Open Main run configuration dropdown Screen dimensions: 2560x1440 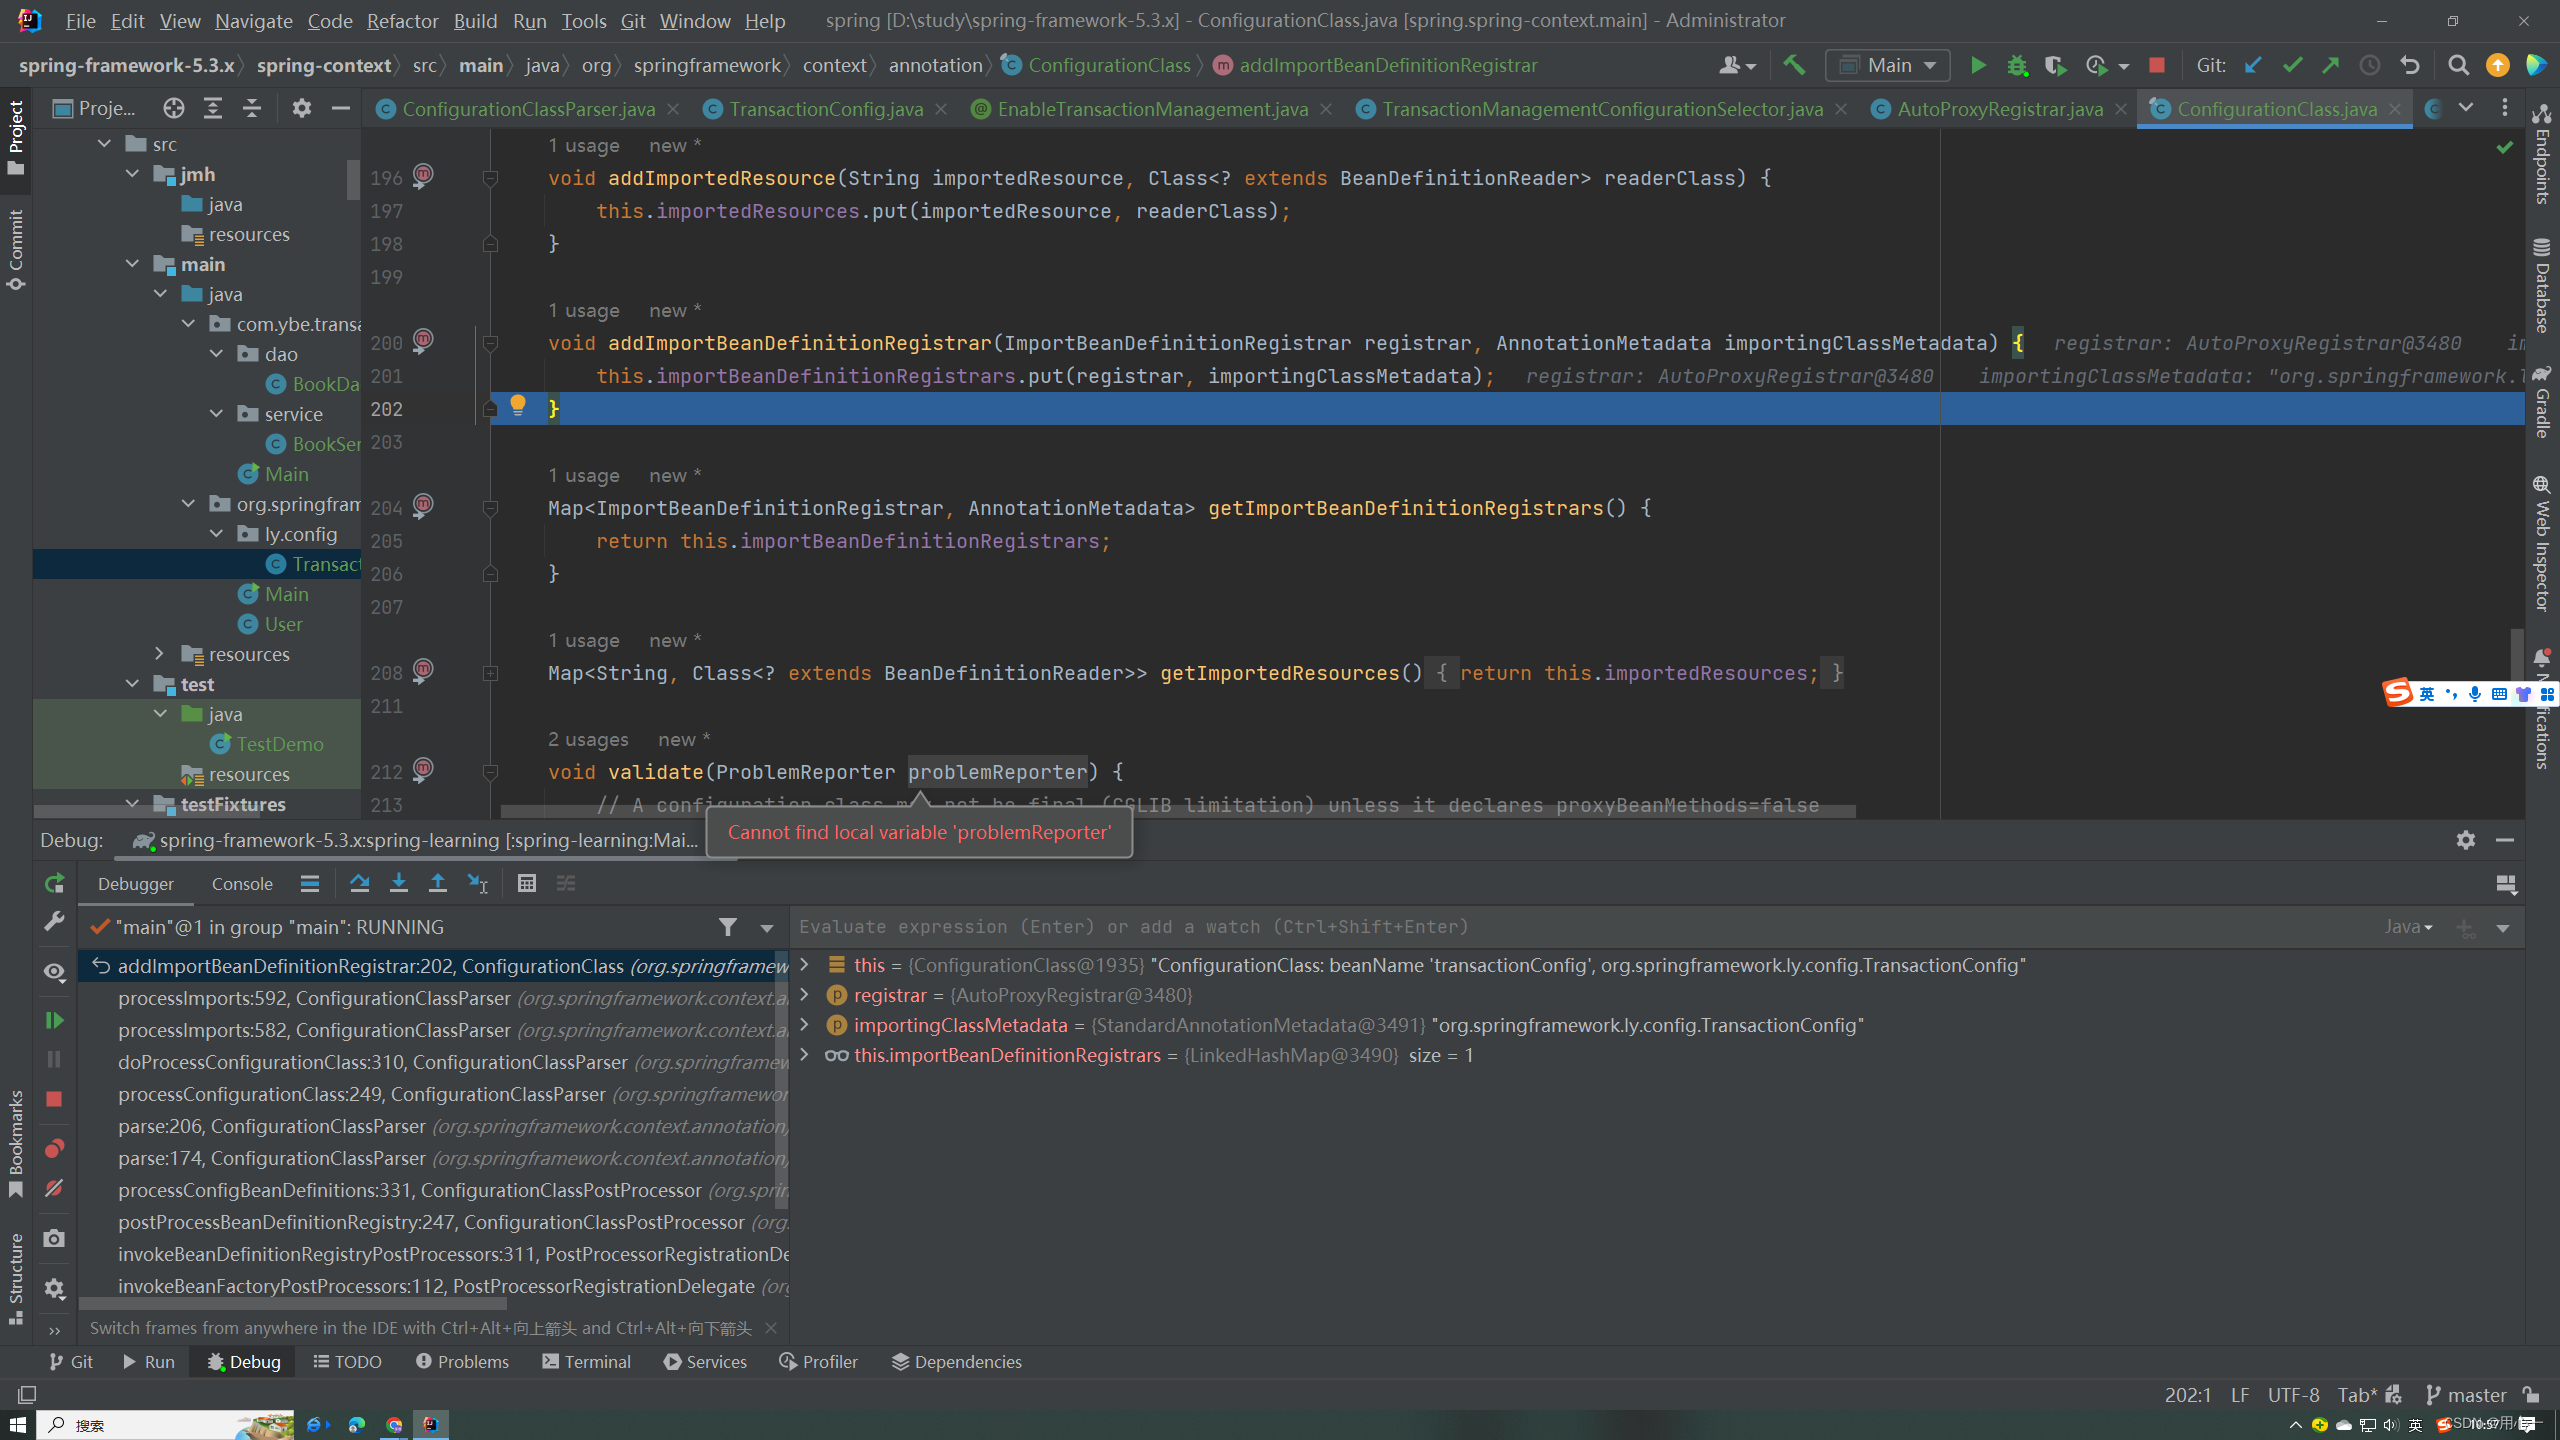coord(1887,65)
